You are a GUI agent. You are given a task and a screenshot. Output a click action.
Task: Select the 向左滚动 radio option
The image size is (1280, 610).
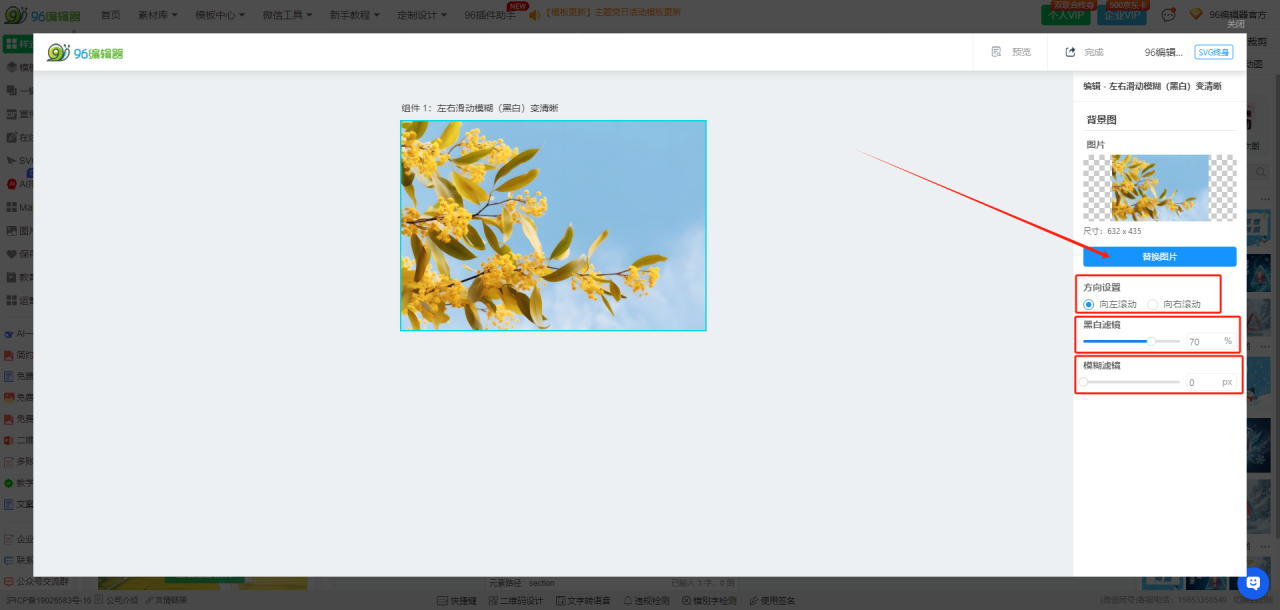coord(1089,304)
